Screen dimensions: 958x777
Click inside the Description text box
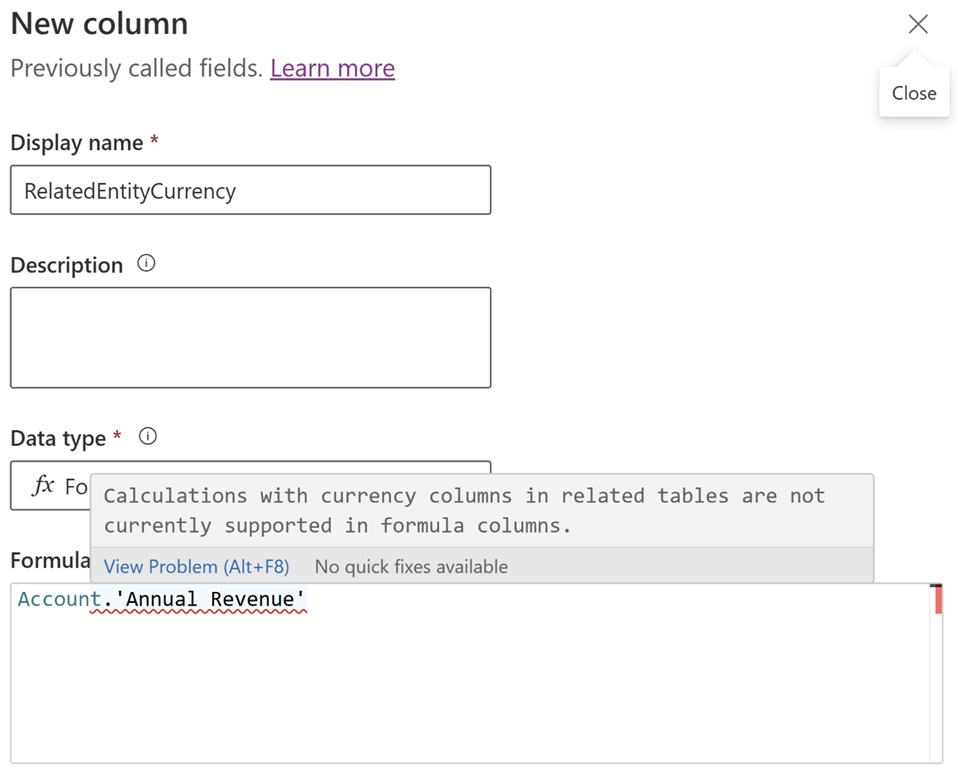point(250,337)
